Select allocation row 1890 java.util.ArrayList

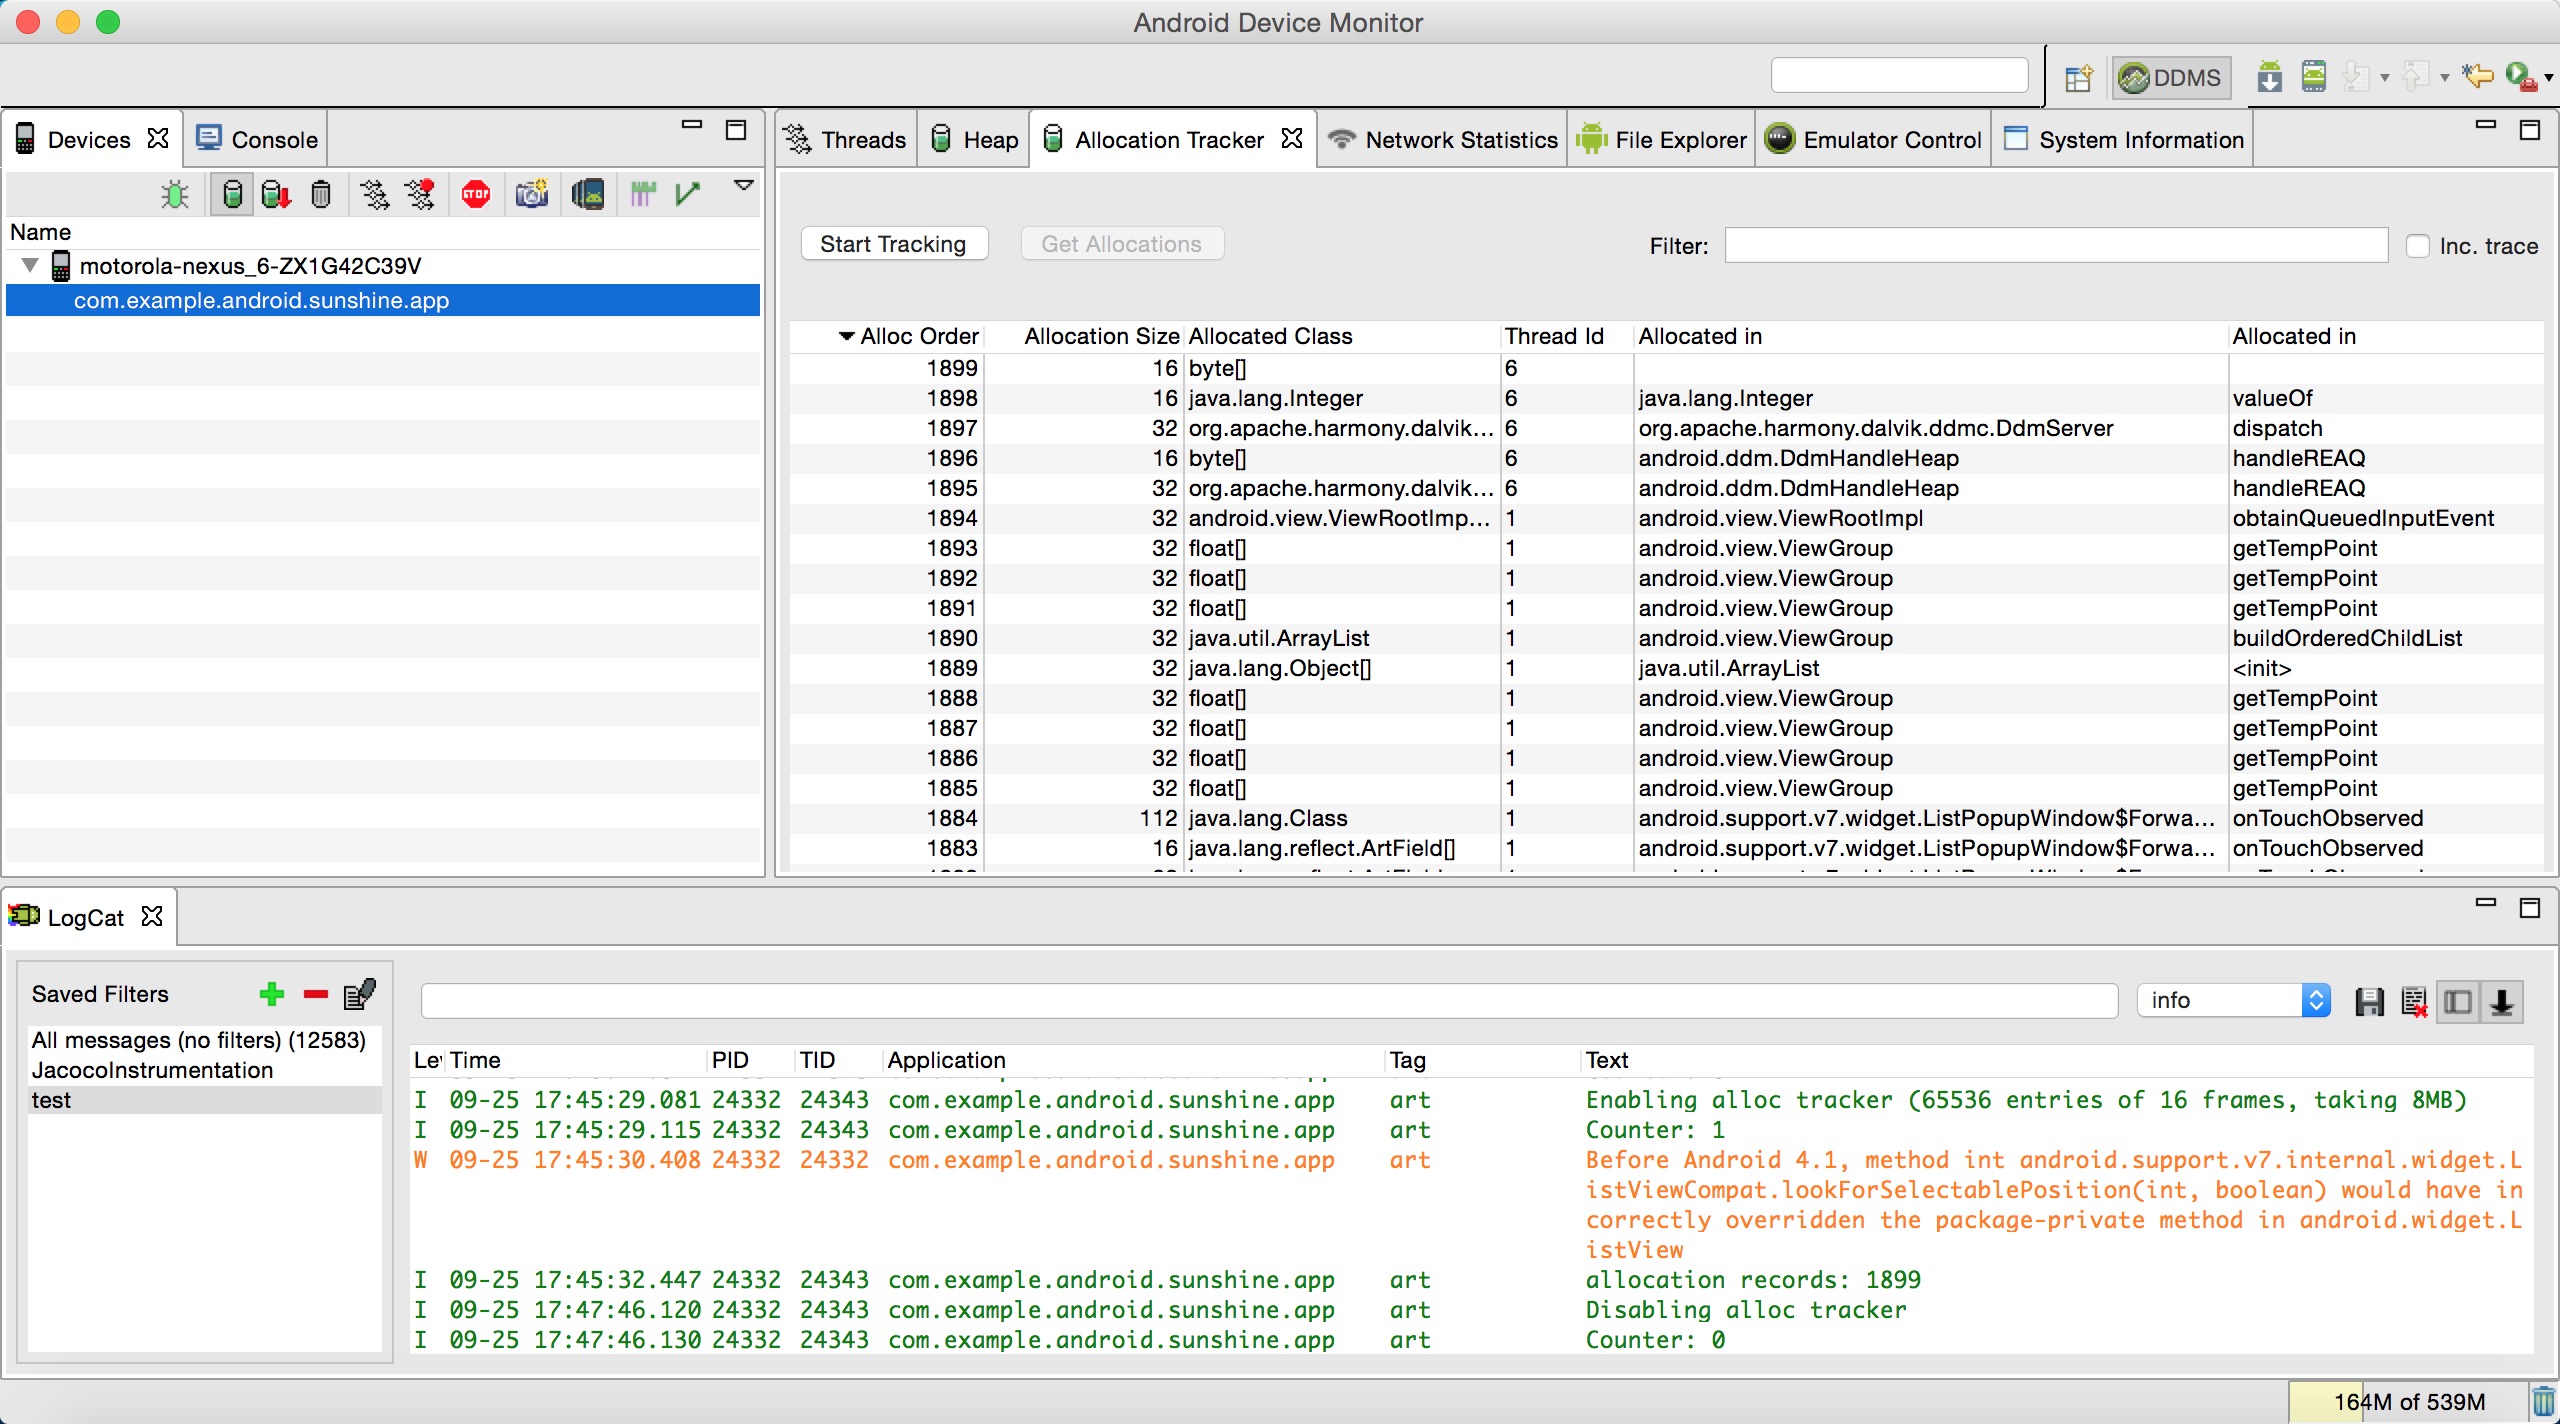[x=1666, y=638]
